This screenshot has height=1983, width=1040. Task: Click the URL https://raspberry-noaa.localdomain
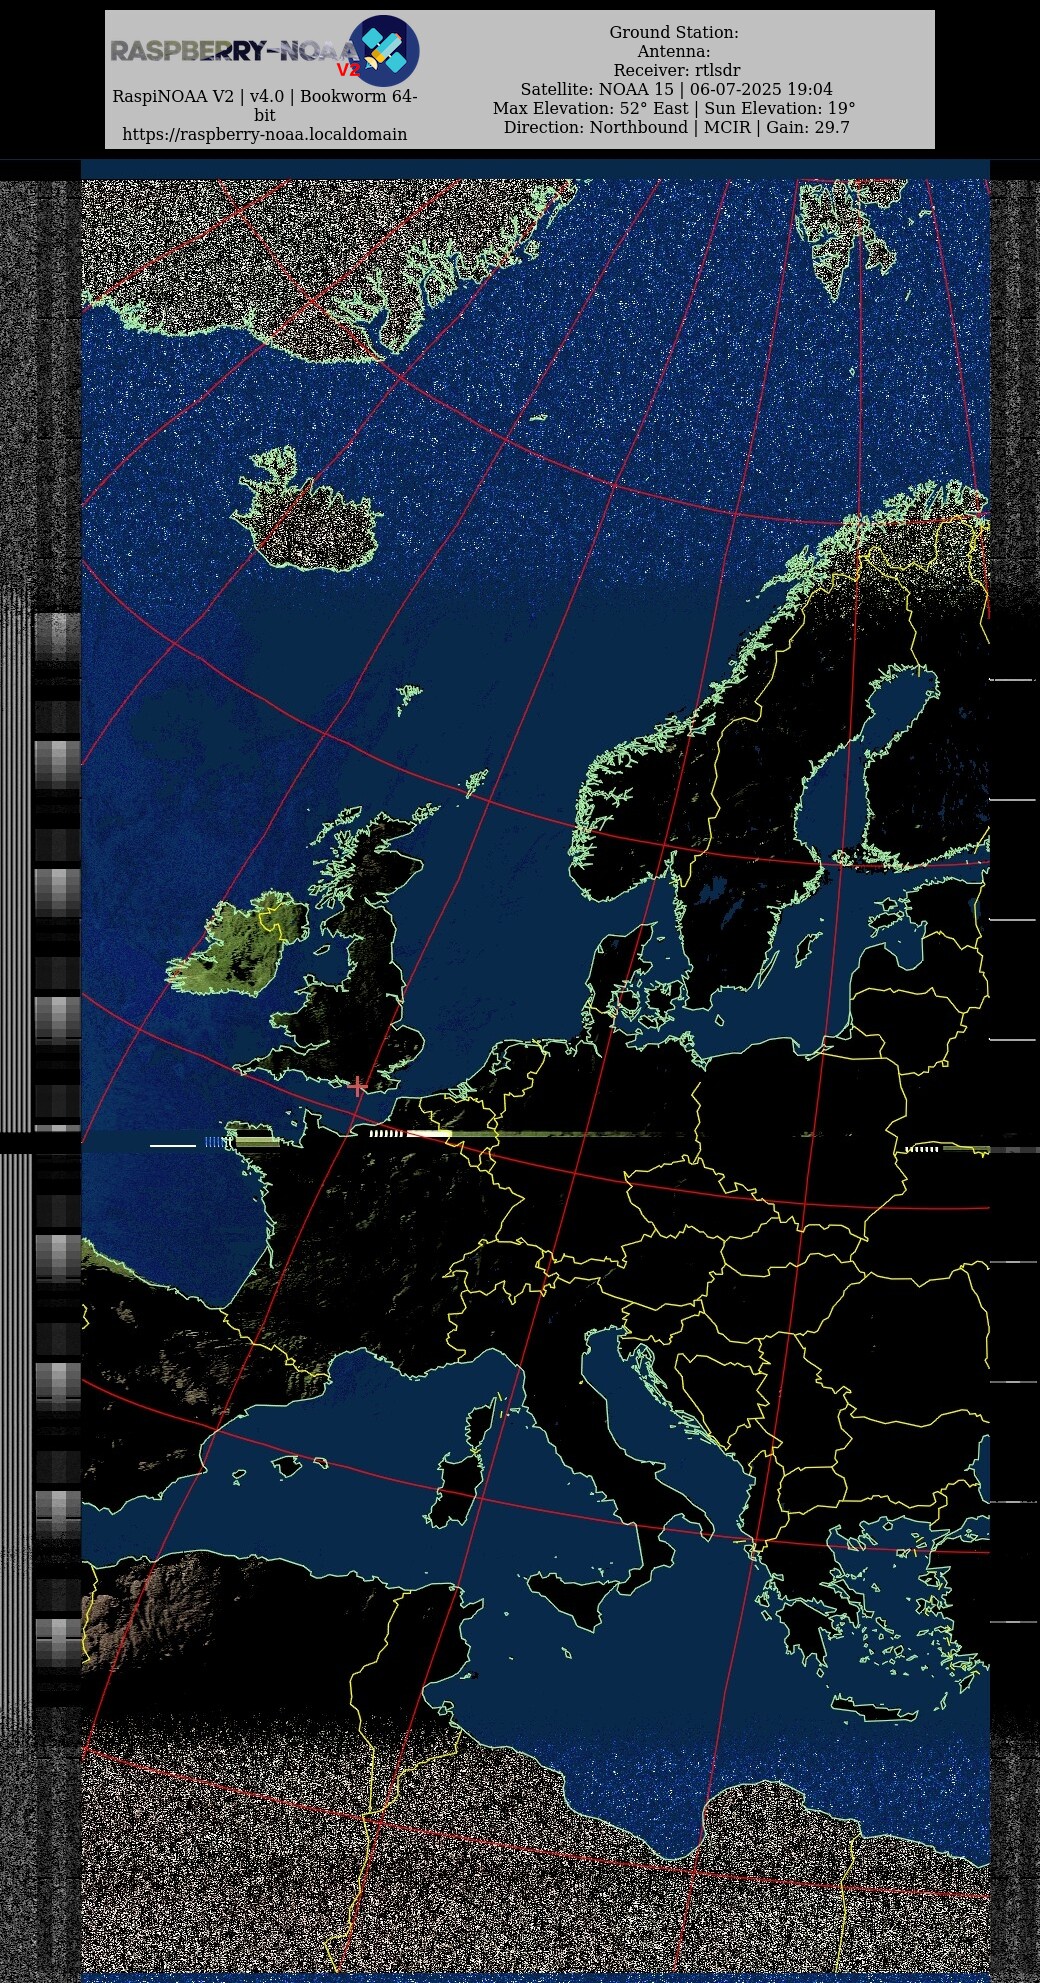pyautogui.click(x=264, y=134)
